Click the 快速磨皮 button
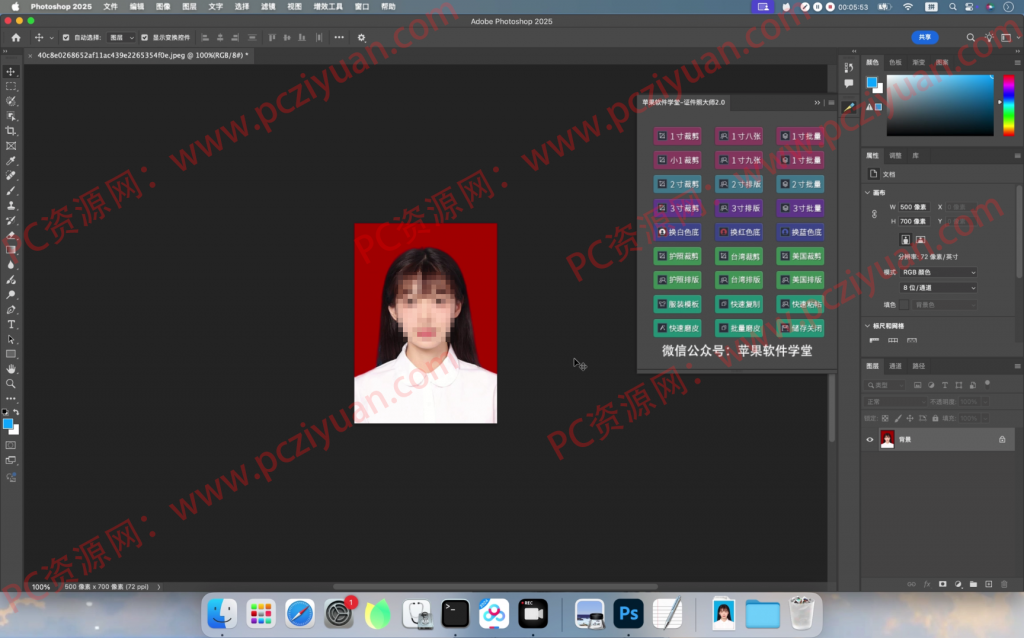 (678, 328)
